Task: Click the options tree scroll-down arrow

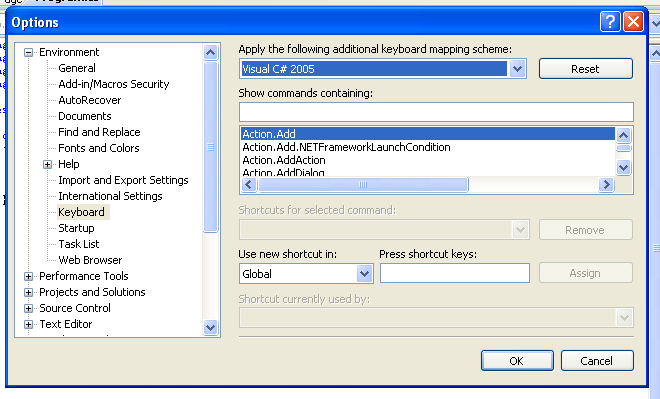Action: pos(210,327)
